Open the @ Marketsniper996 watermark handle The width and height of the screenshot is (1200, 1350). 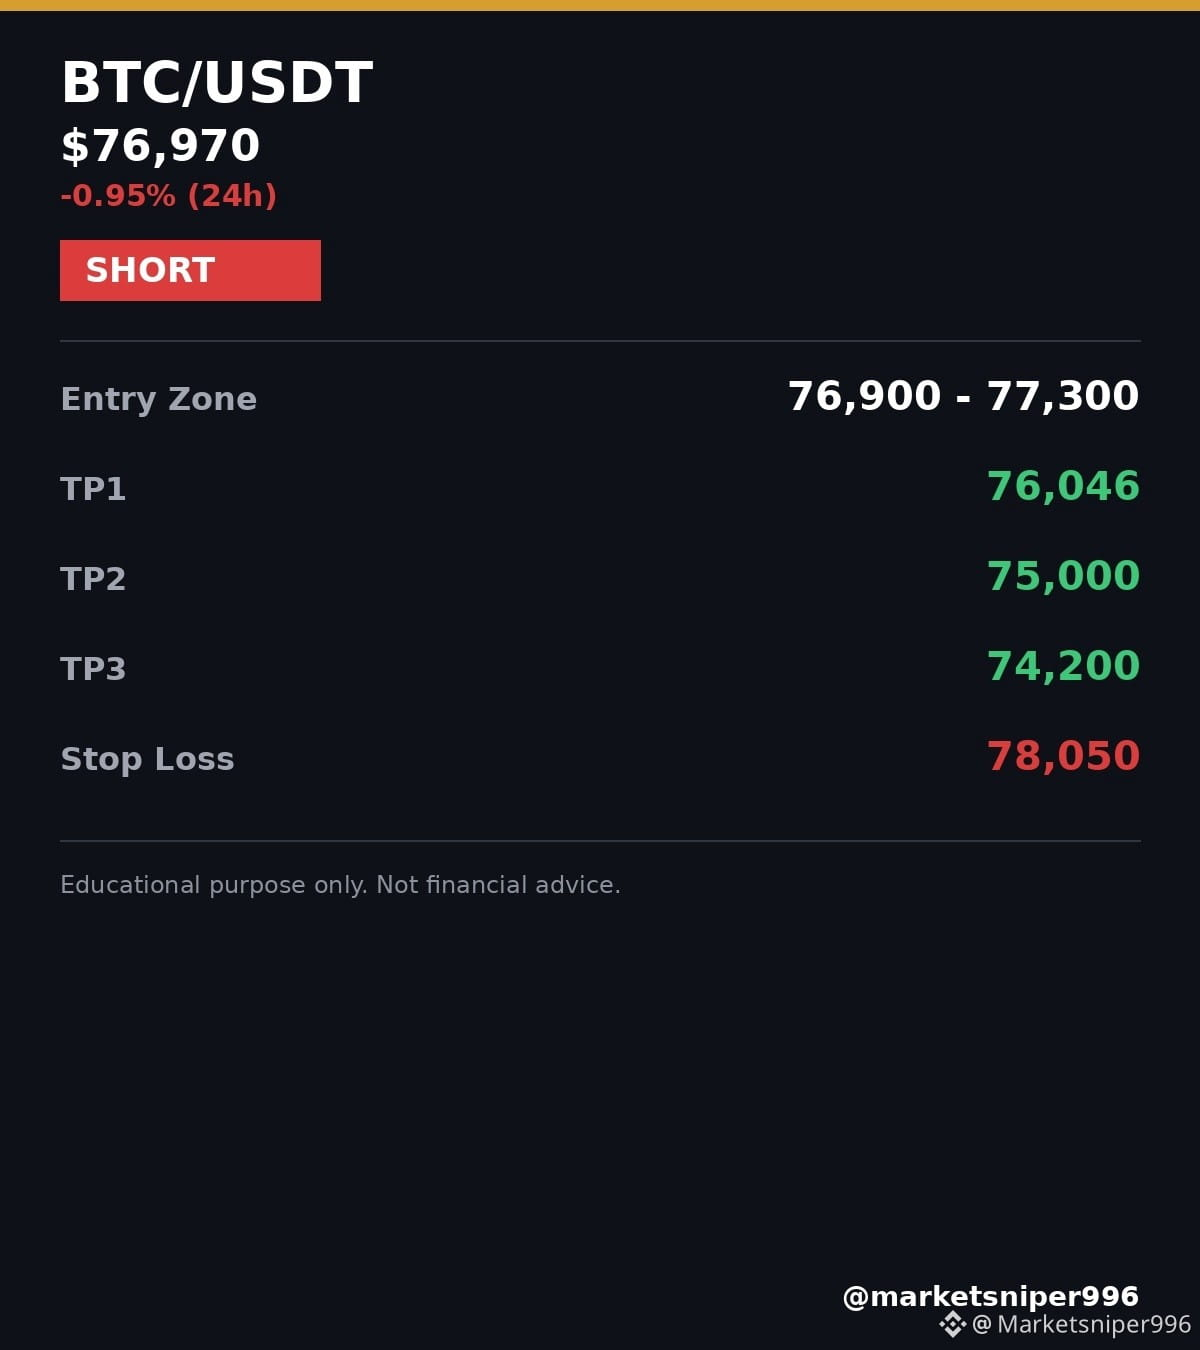click(x=1082, y=1325)
